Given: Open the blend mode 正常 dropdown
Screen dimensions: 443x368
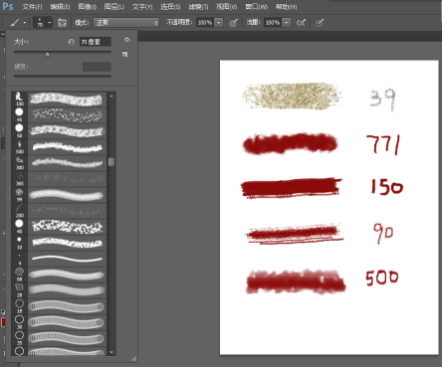Looking at the screenshot, I should pyautogui.click(x=126, y=23).
